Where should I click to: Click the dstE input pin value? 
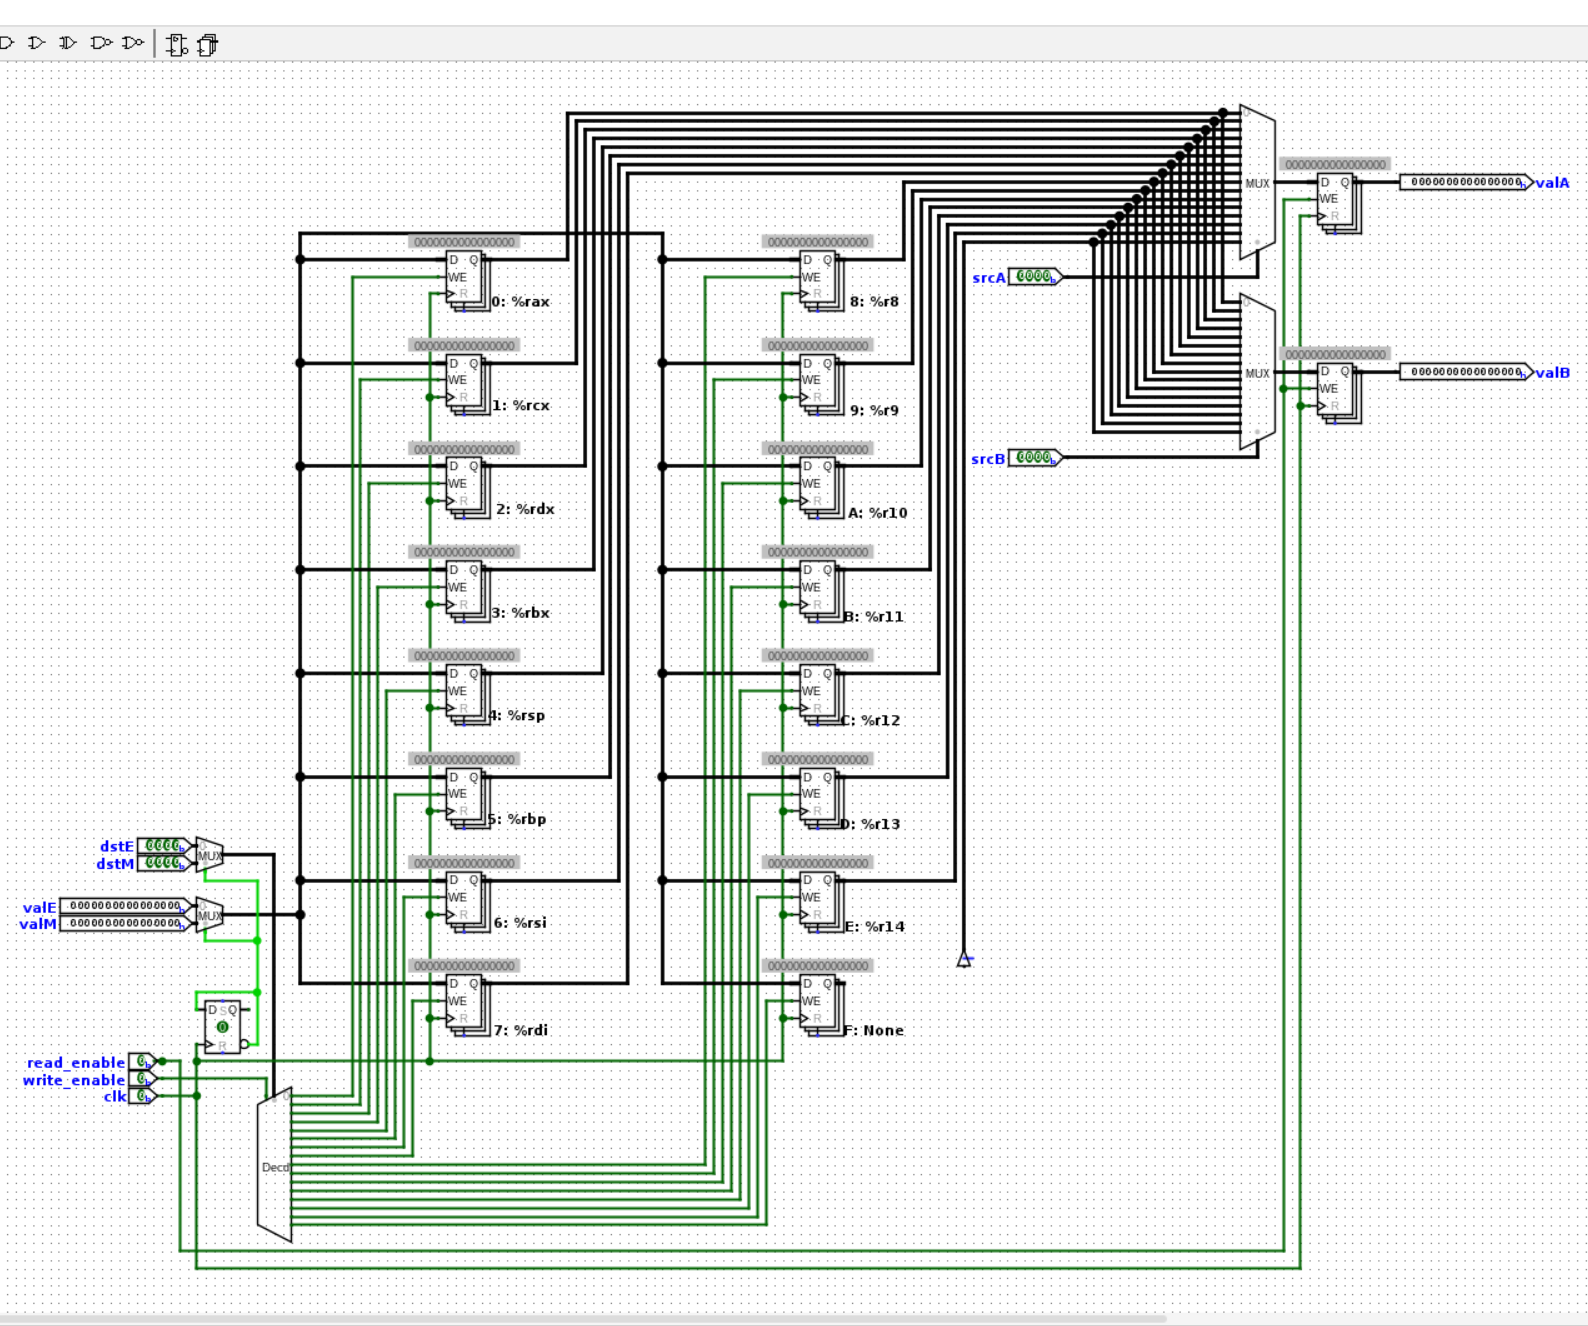[162, 846]
